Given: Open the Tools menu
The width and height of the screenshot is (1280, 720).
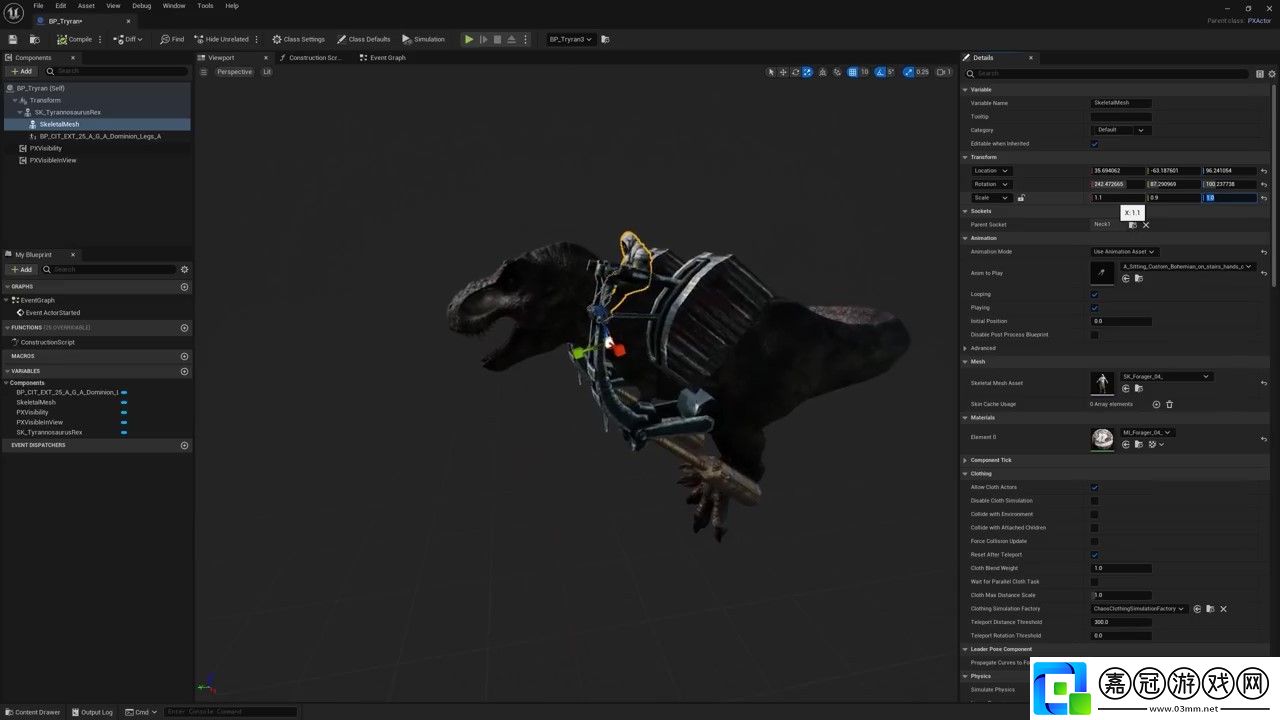Looking at the screenshot, I should tap(205, 6).
